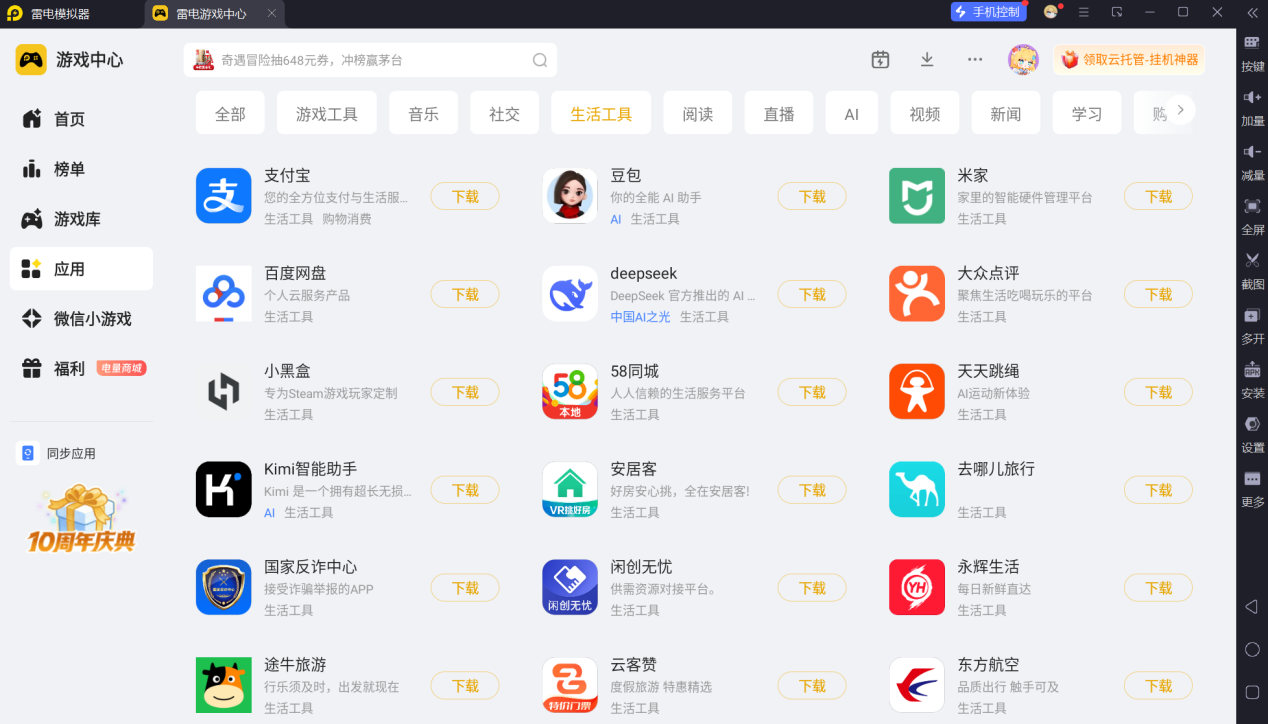The width and height of the screenshot is (1268, 724).
Task: Open the 按键 keymapping tool
Action: pos(1252,54)
